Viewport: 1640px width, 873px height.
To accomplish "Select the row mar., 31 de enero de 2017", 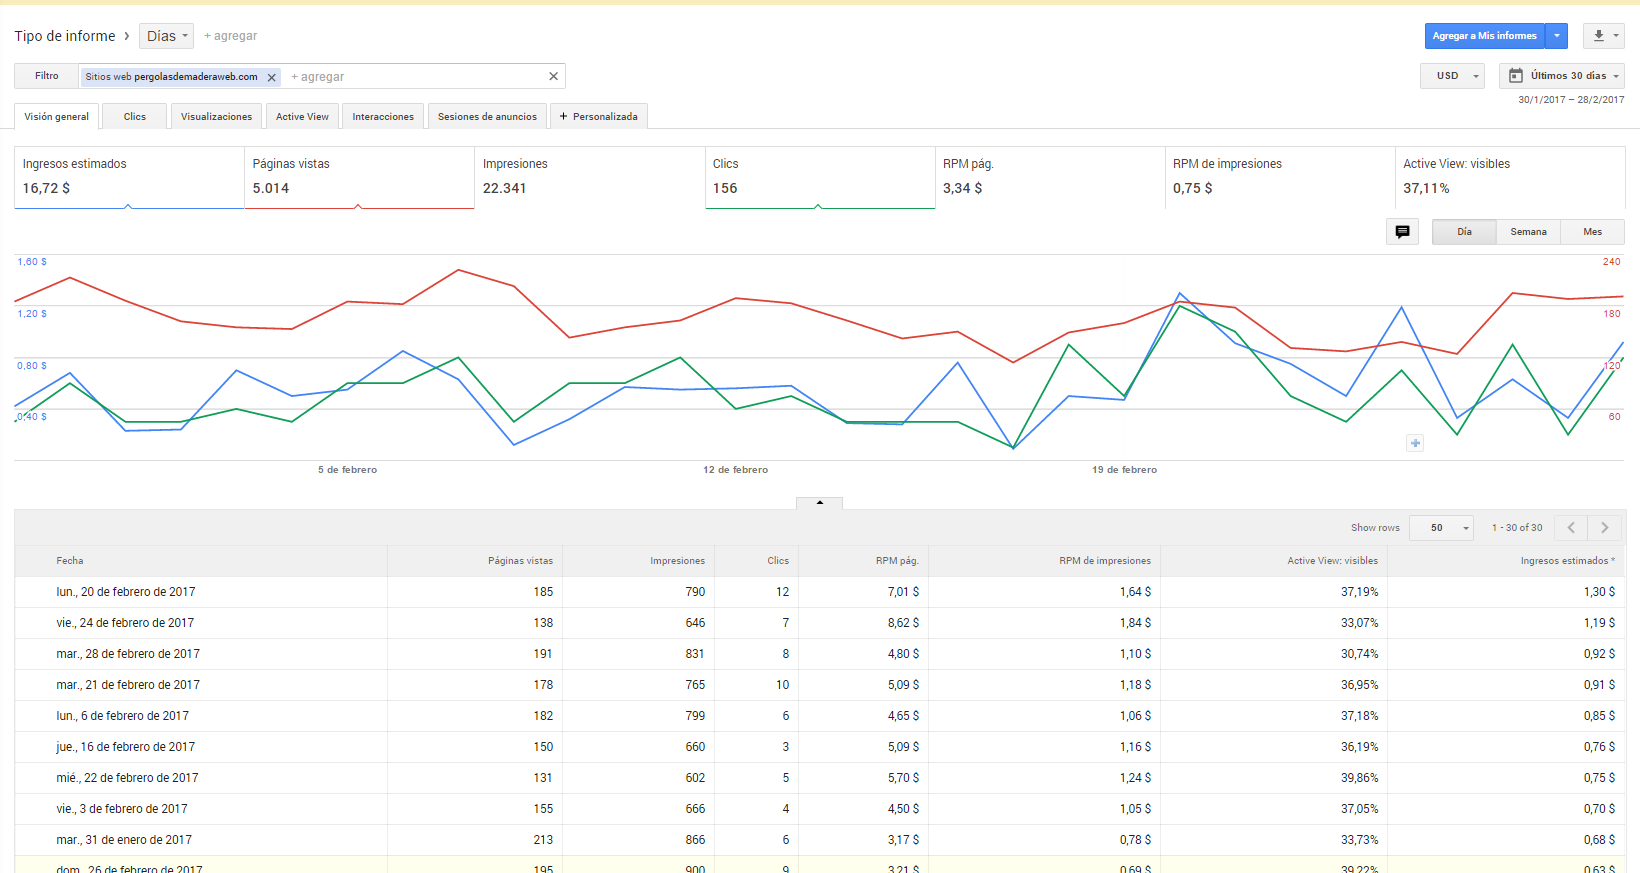I will pos(820,840).
